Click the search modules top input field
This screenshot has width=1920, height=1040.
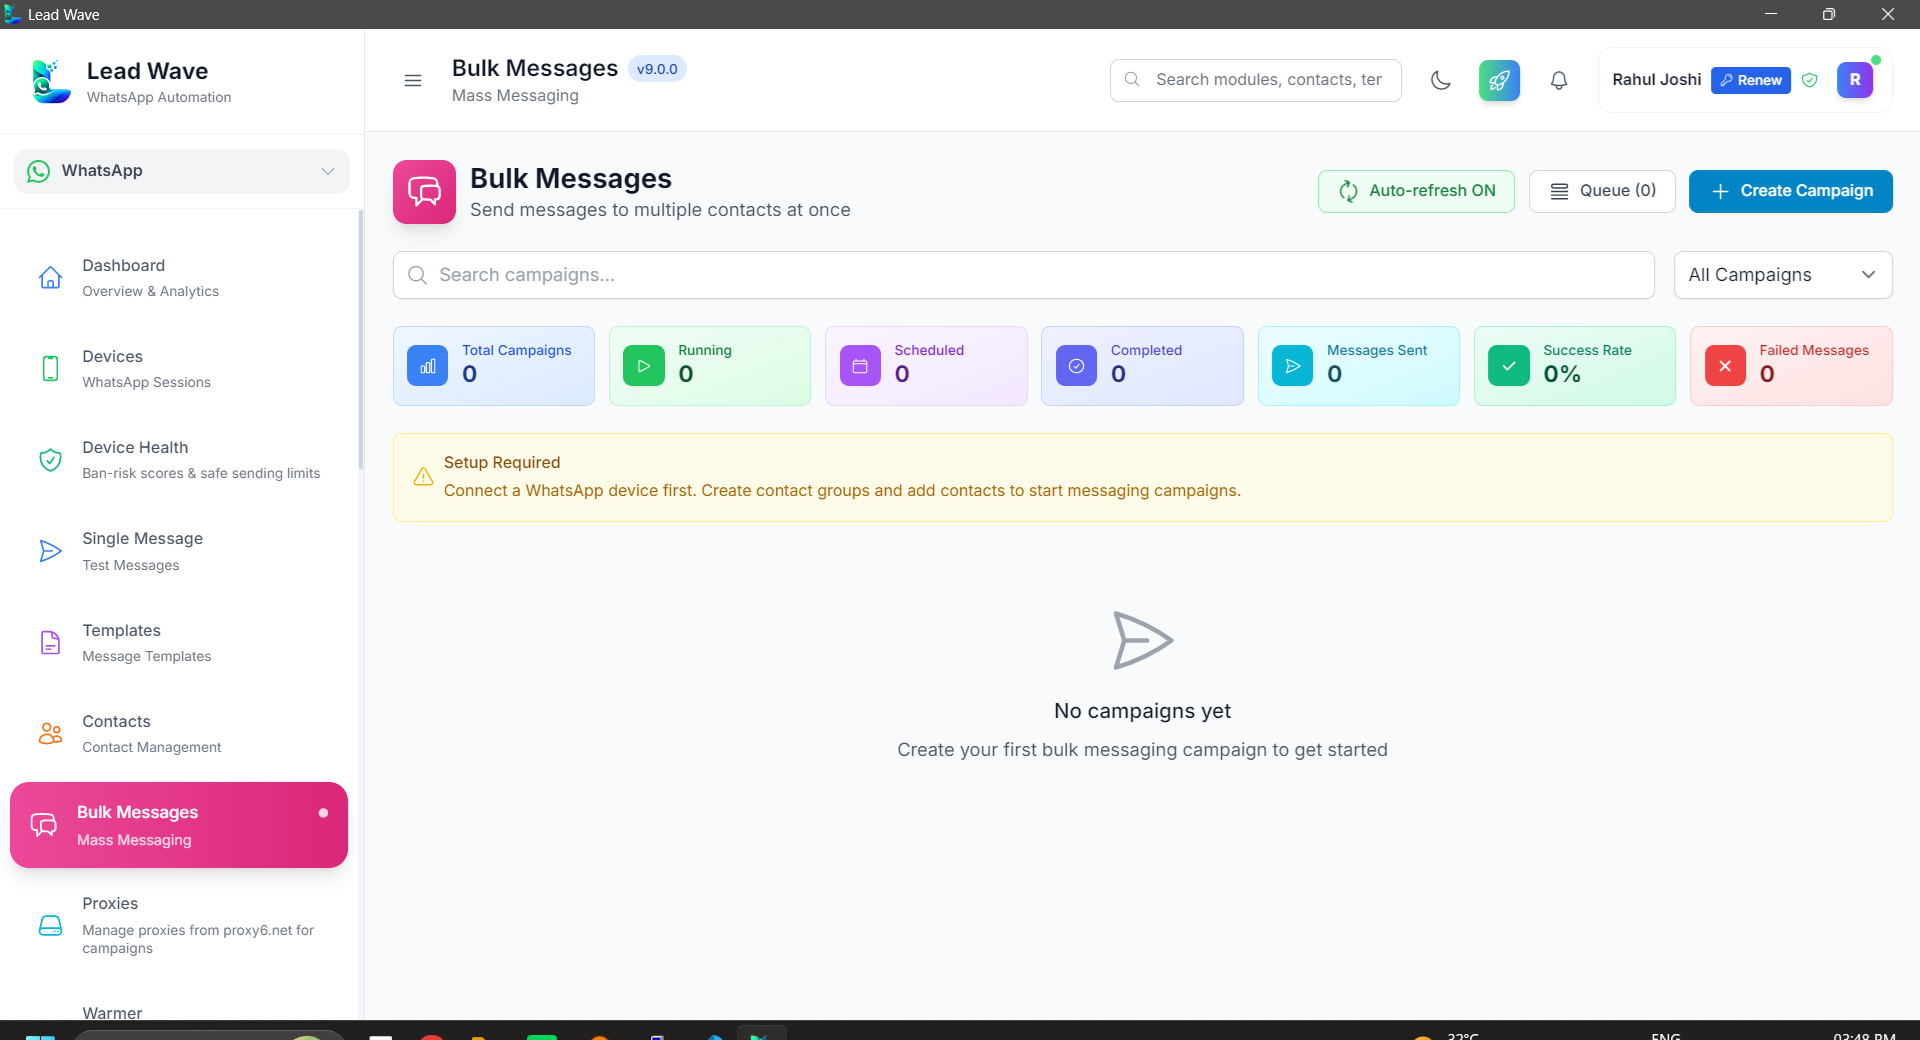1256,80
